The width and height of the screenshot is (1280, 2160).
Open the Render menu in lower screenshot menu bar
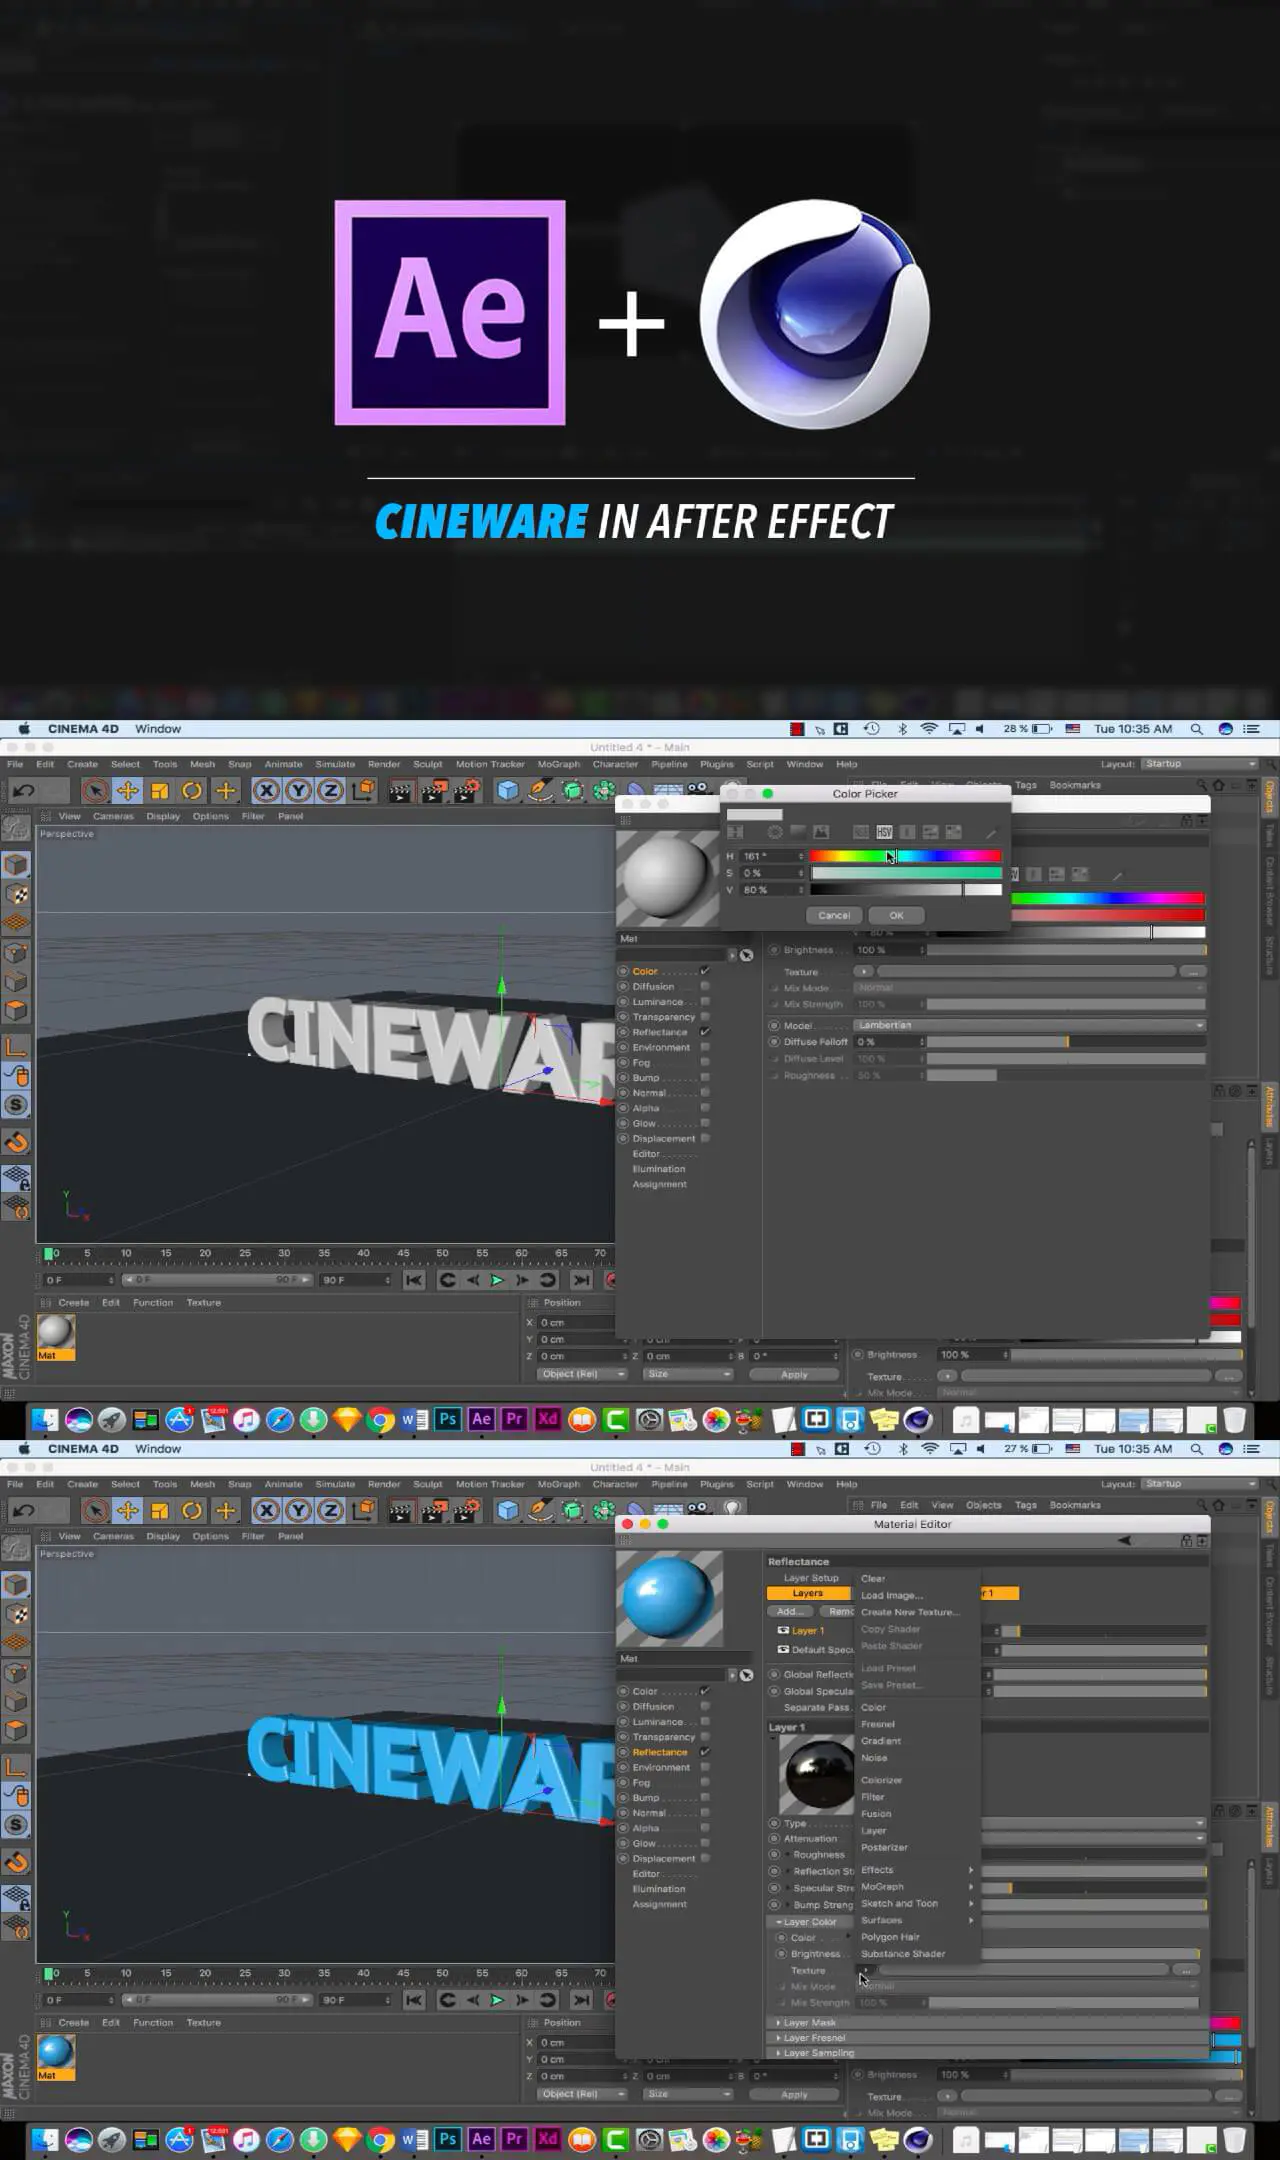(384, 1484)
